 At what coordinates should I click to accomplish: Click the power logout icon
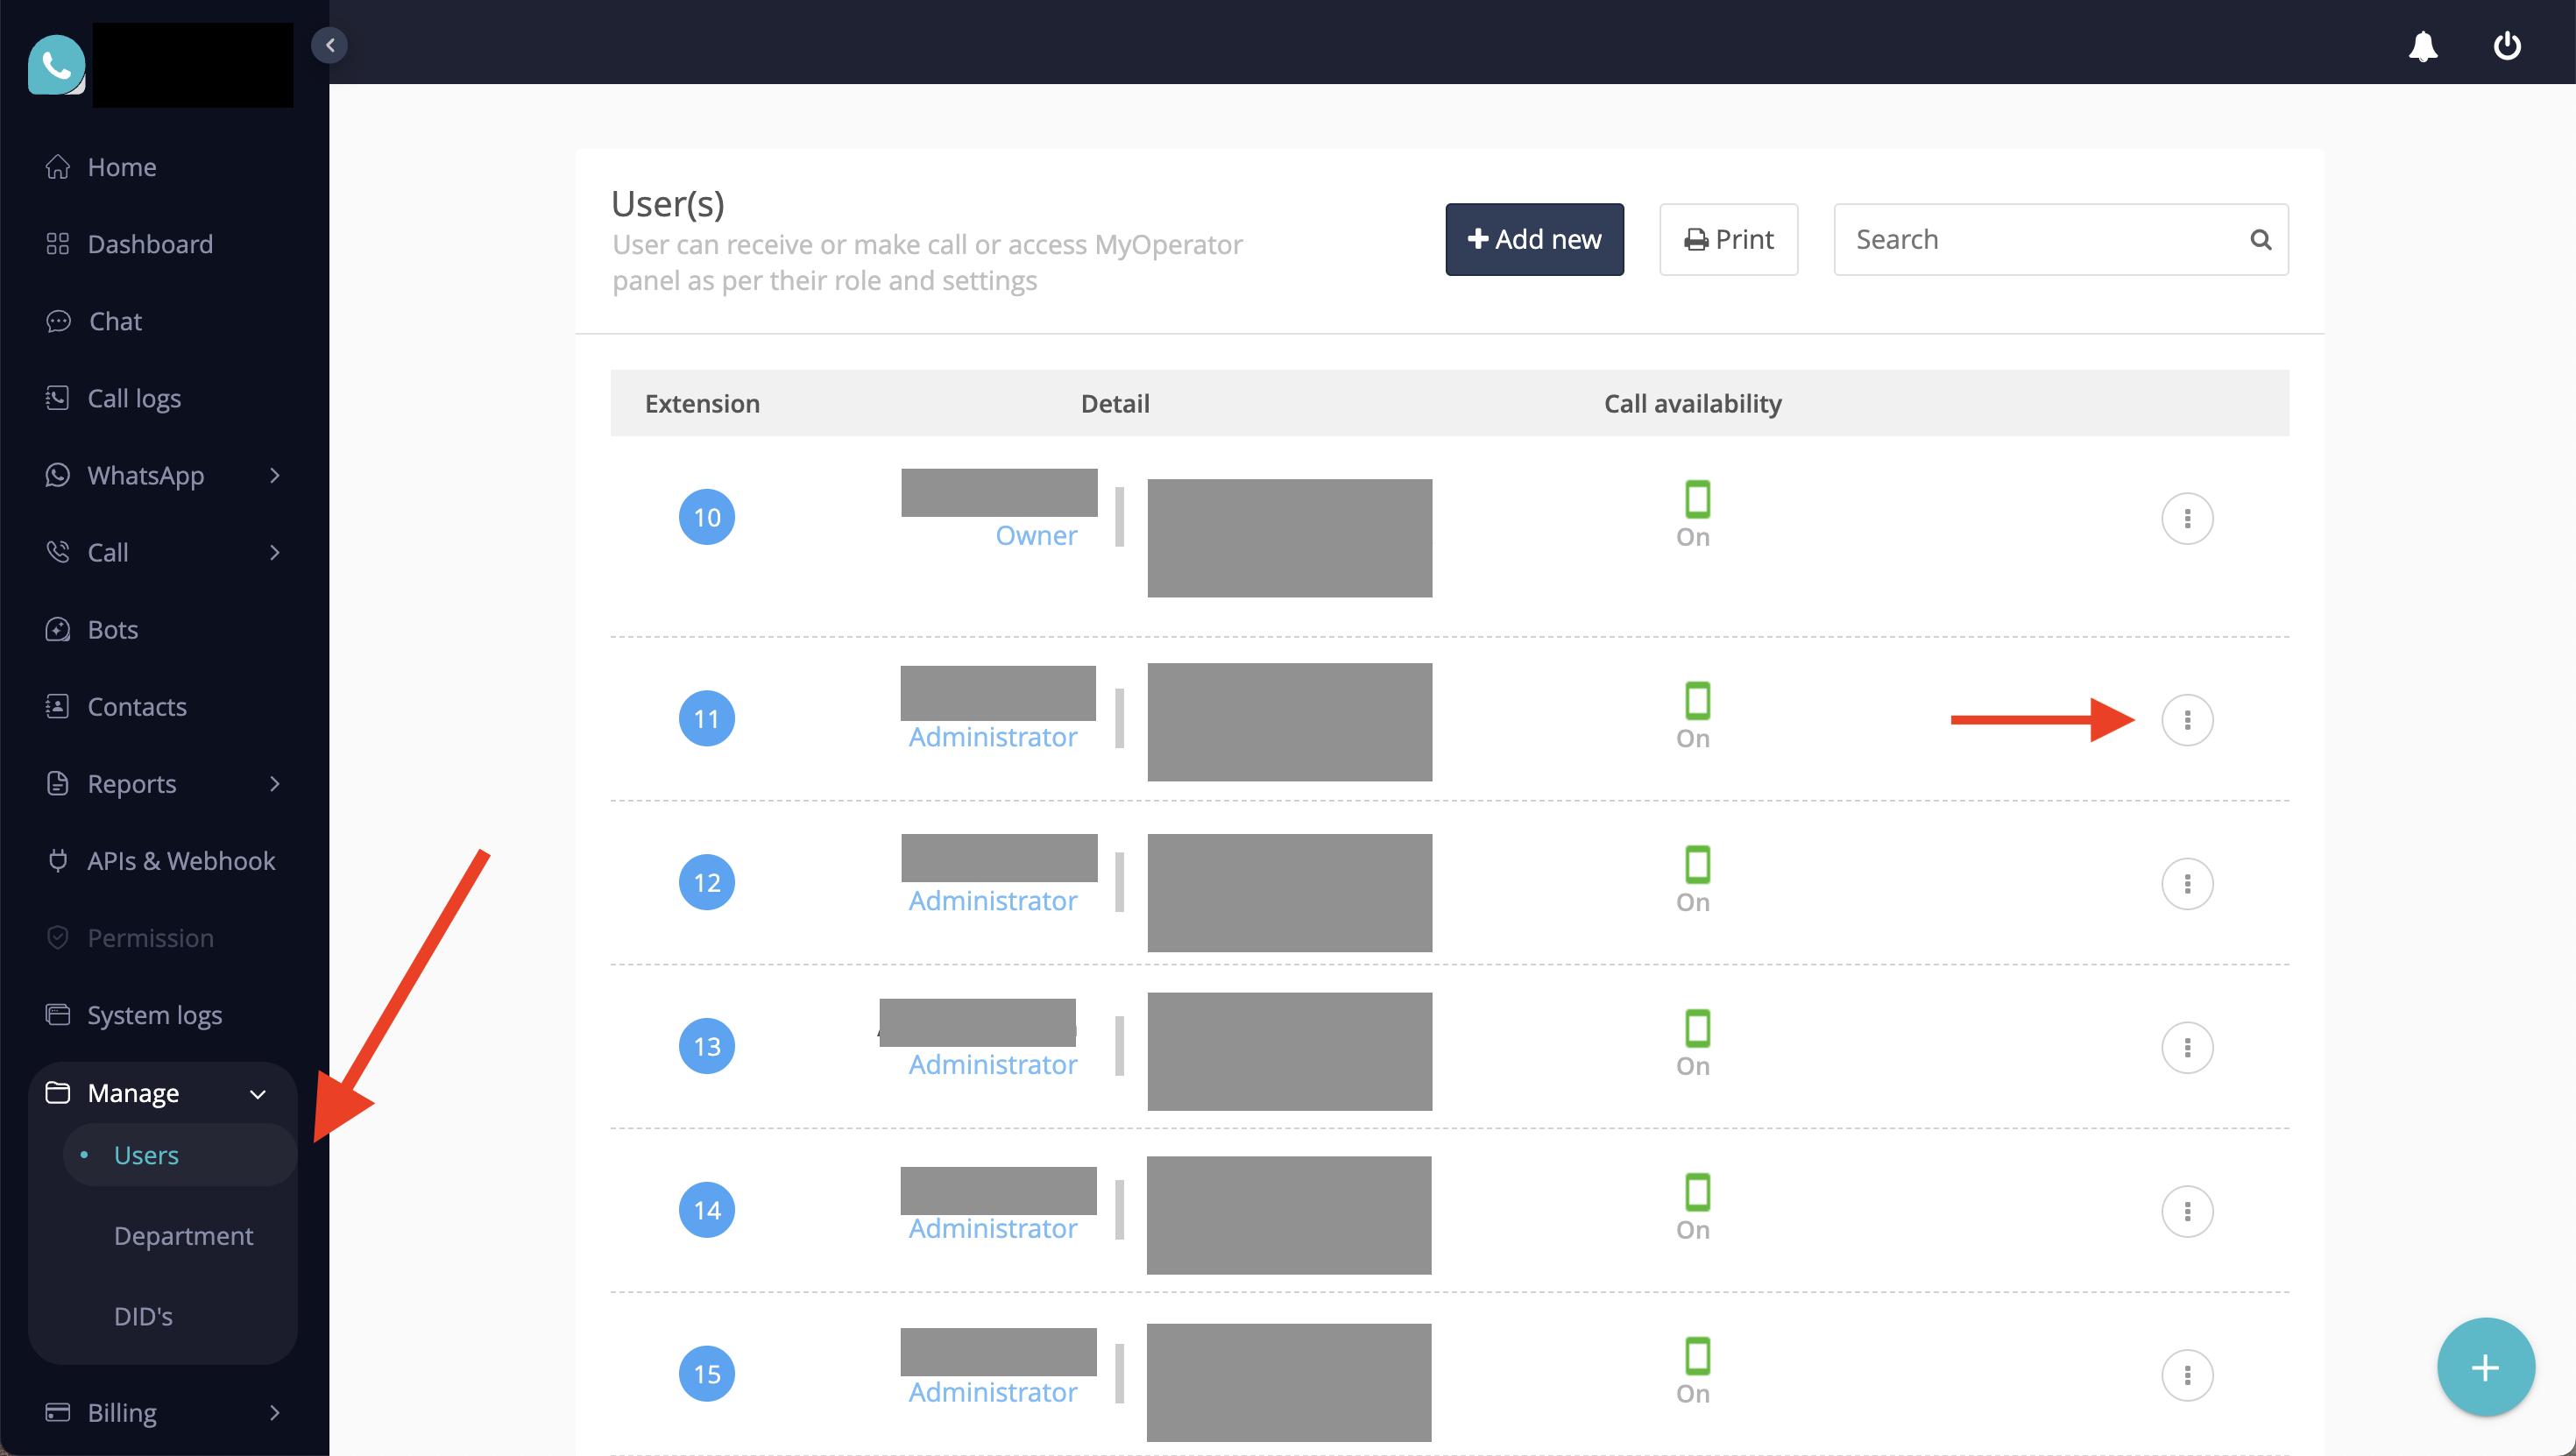pos(2507,46)
